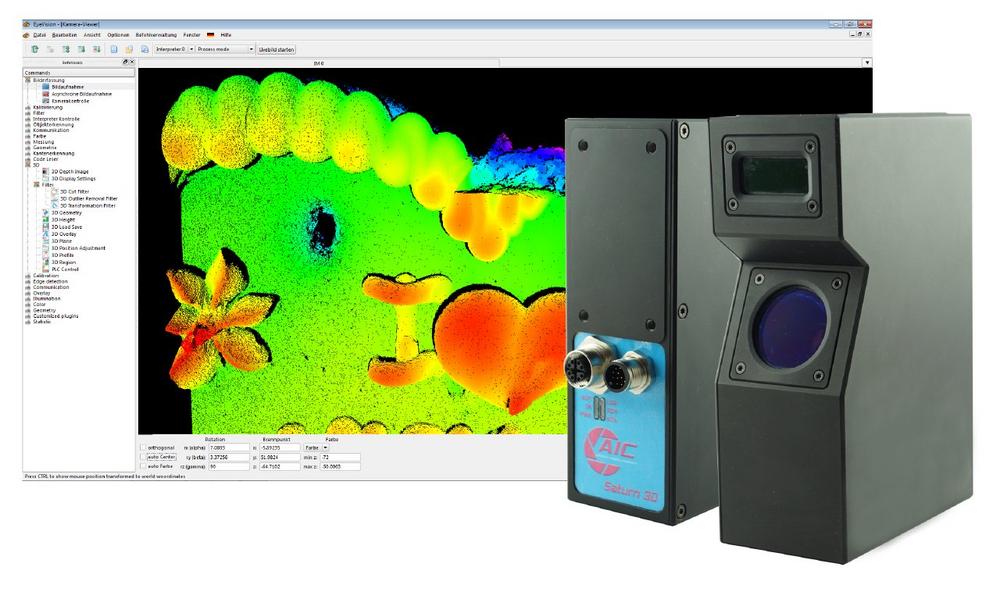This screenshot has height=592, width=1000.
Task: Open the Interpreter 0 dropdown
Action: (169, 48)
